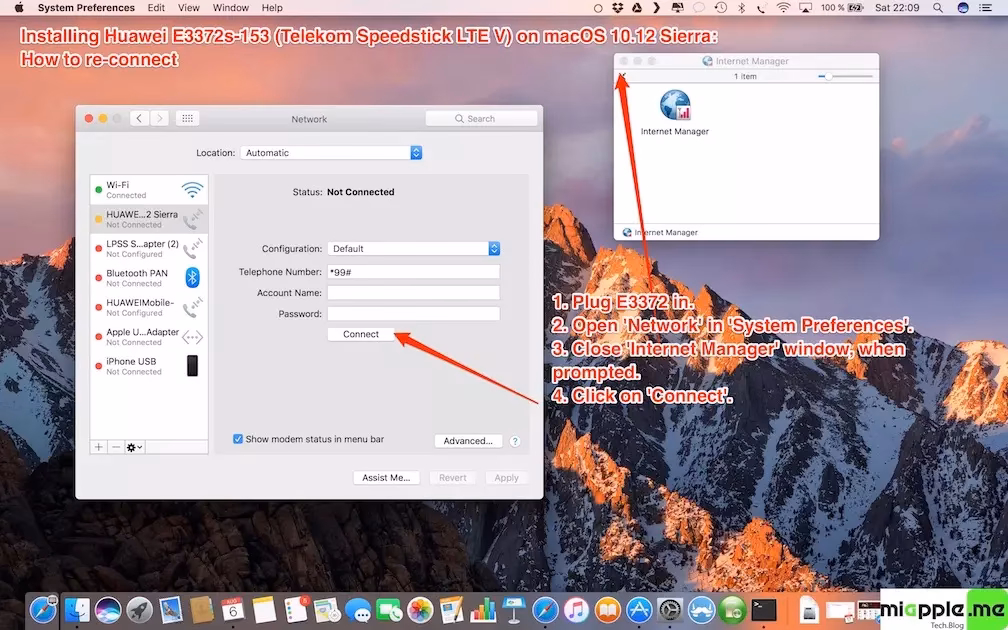The image size is (1008, 630).
Task: Open FaceTime in the Dock
Action: point(389,609)
